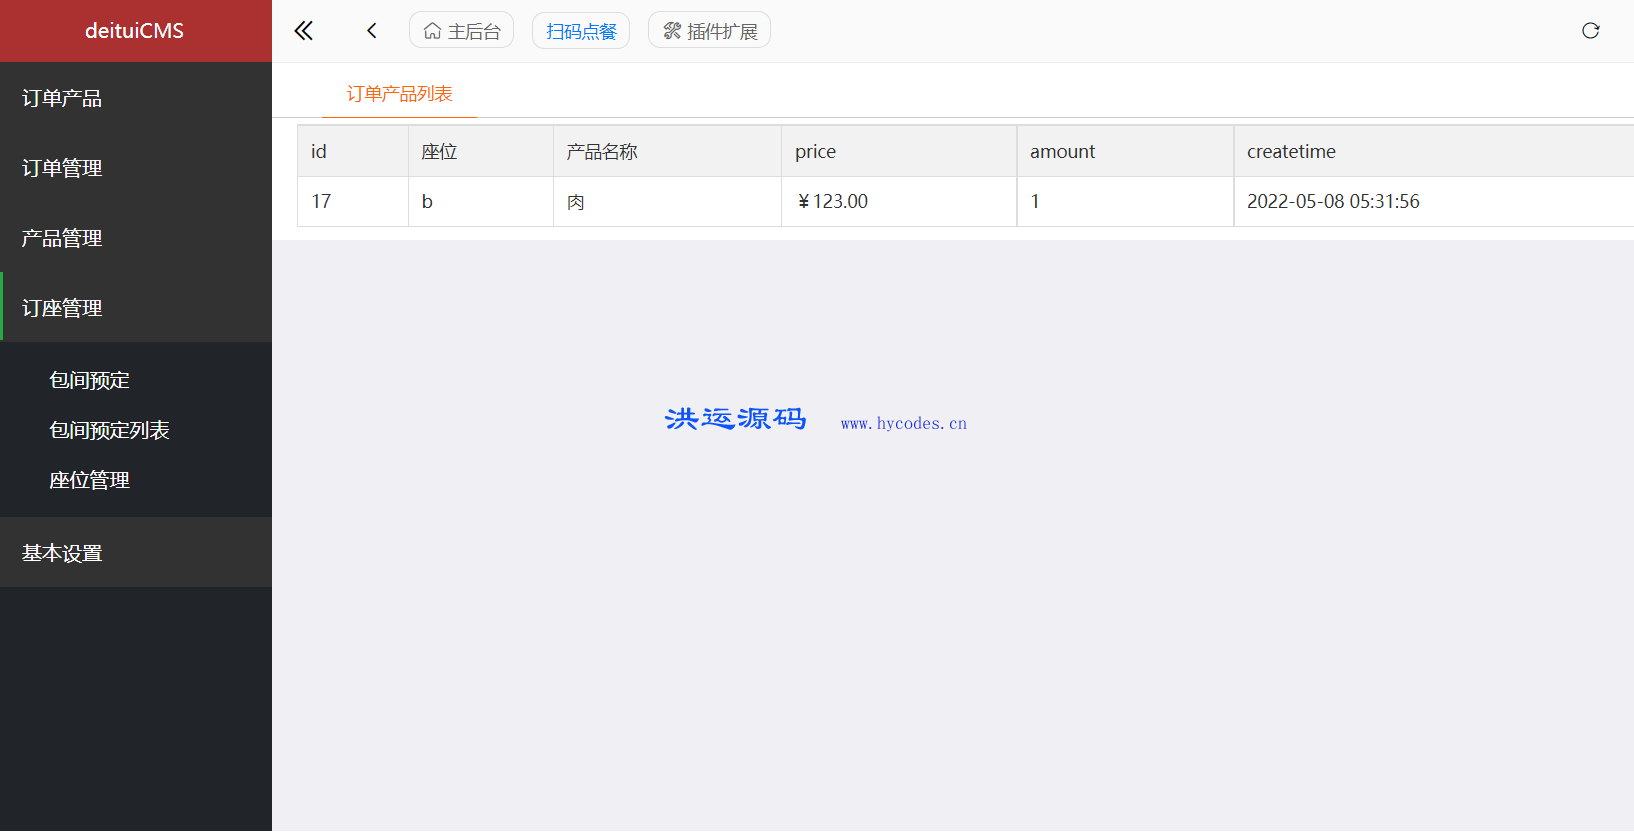Collapse sidebar with double-chevron icon

[304, 31]
